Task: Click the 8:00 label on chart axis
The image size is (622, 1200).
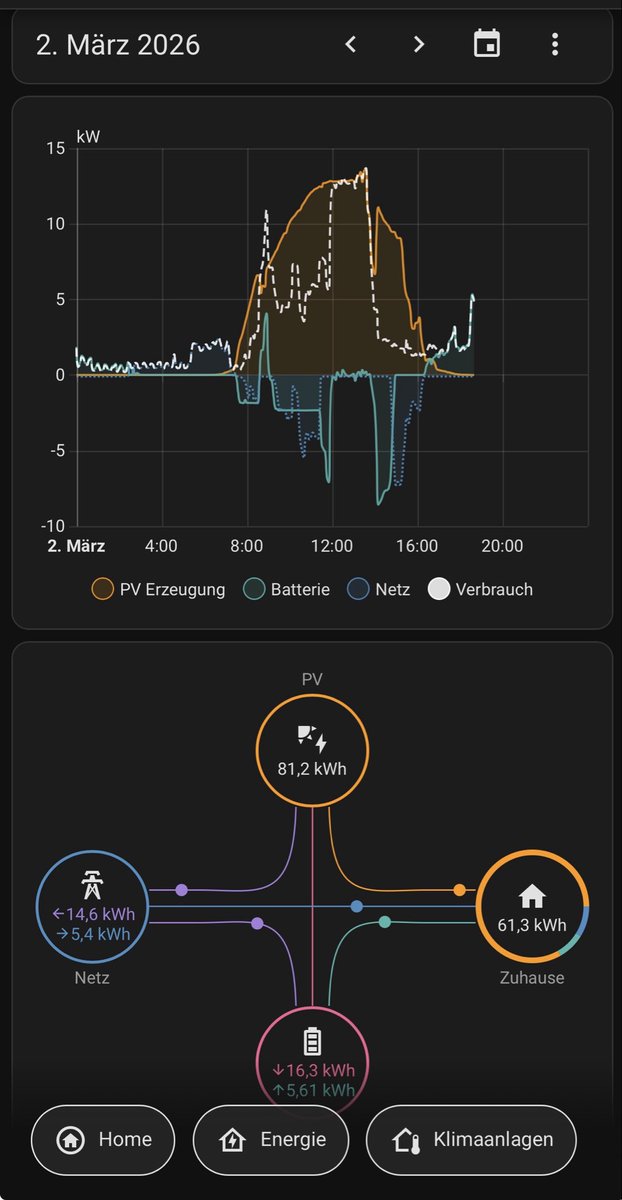Action: point(246,546)
